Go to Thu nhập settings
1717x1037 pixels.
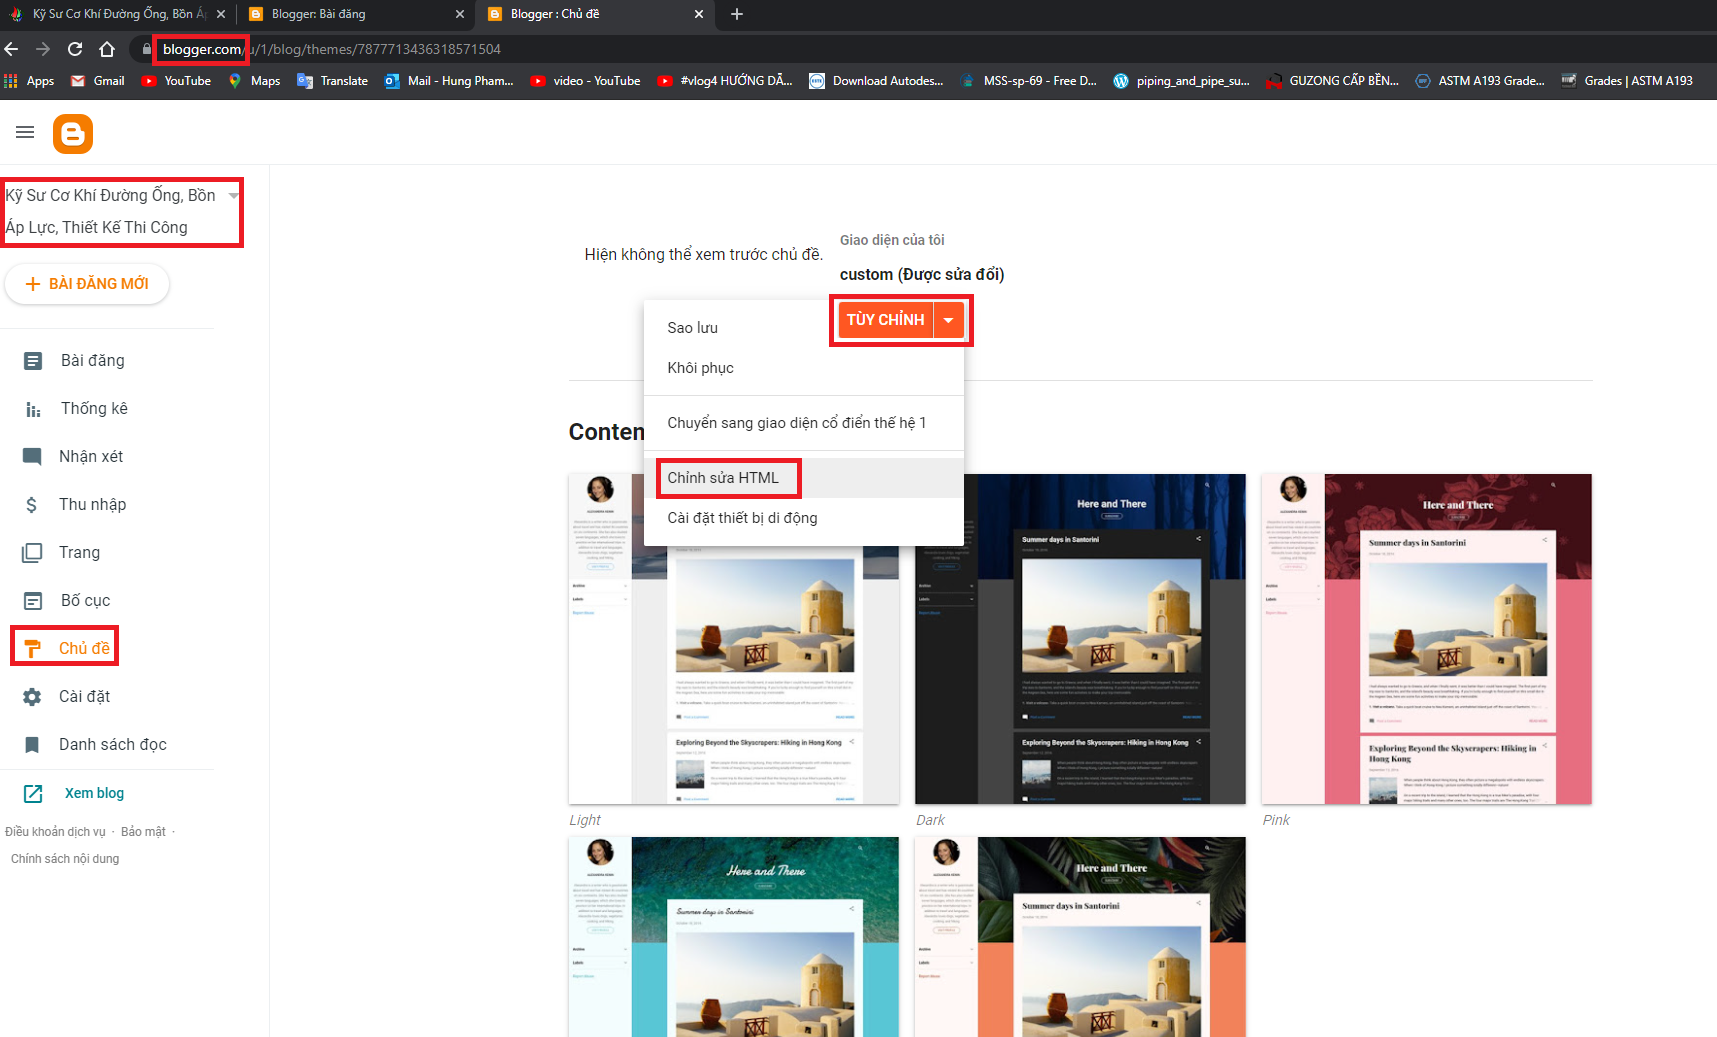pyautogui.click(x=92, y=504)
